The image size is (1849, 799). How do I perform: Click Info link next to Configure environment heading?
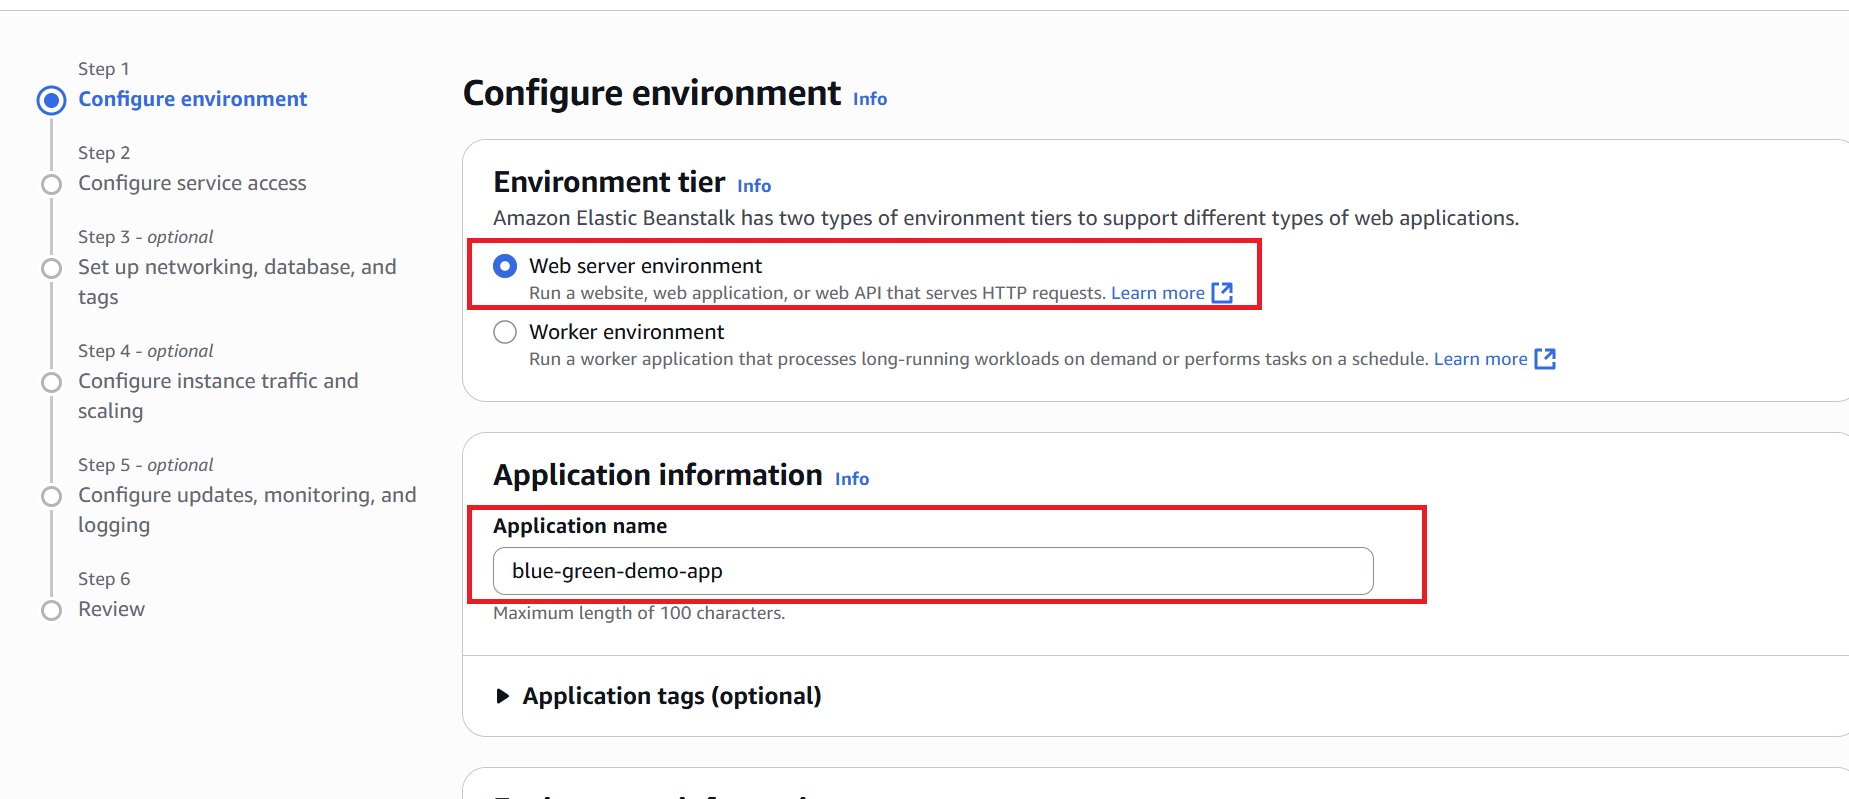tap(869, 99)
